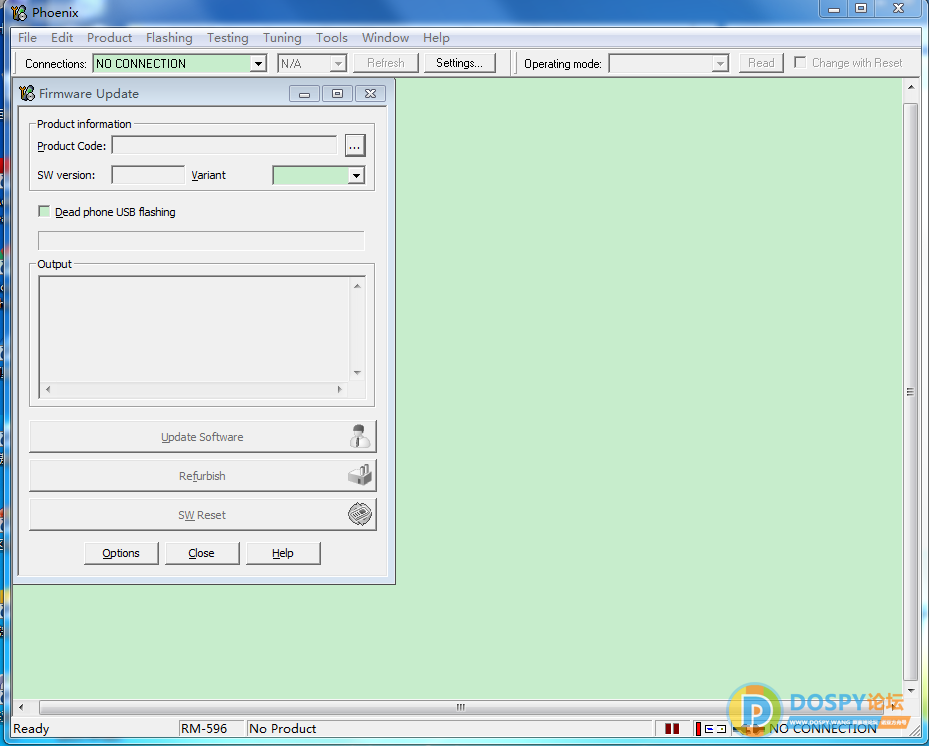Click the Refresh button in toolbar
The height and width of the screenshot is (746, 929).
pos(386,63)
